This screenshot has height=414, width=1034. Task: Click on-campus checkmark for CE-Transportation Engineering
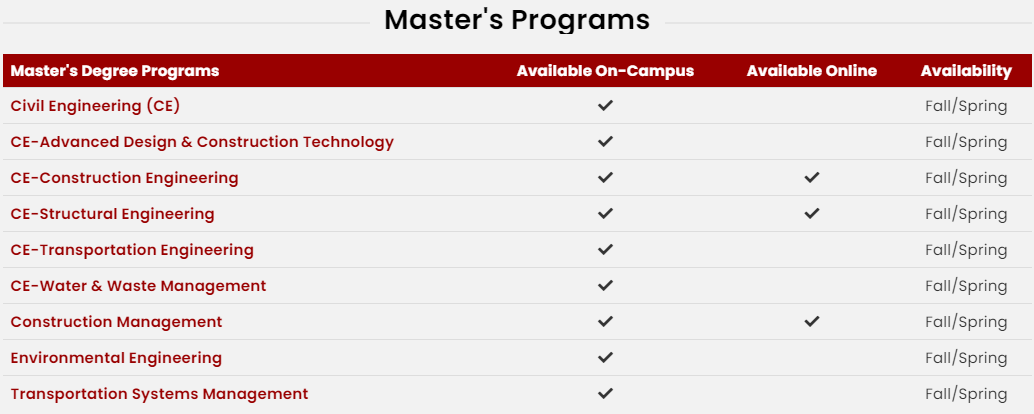pos(605,249)
